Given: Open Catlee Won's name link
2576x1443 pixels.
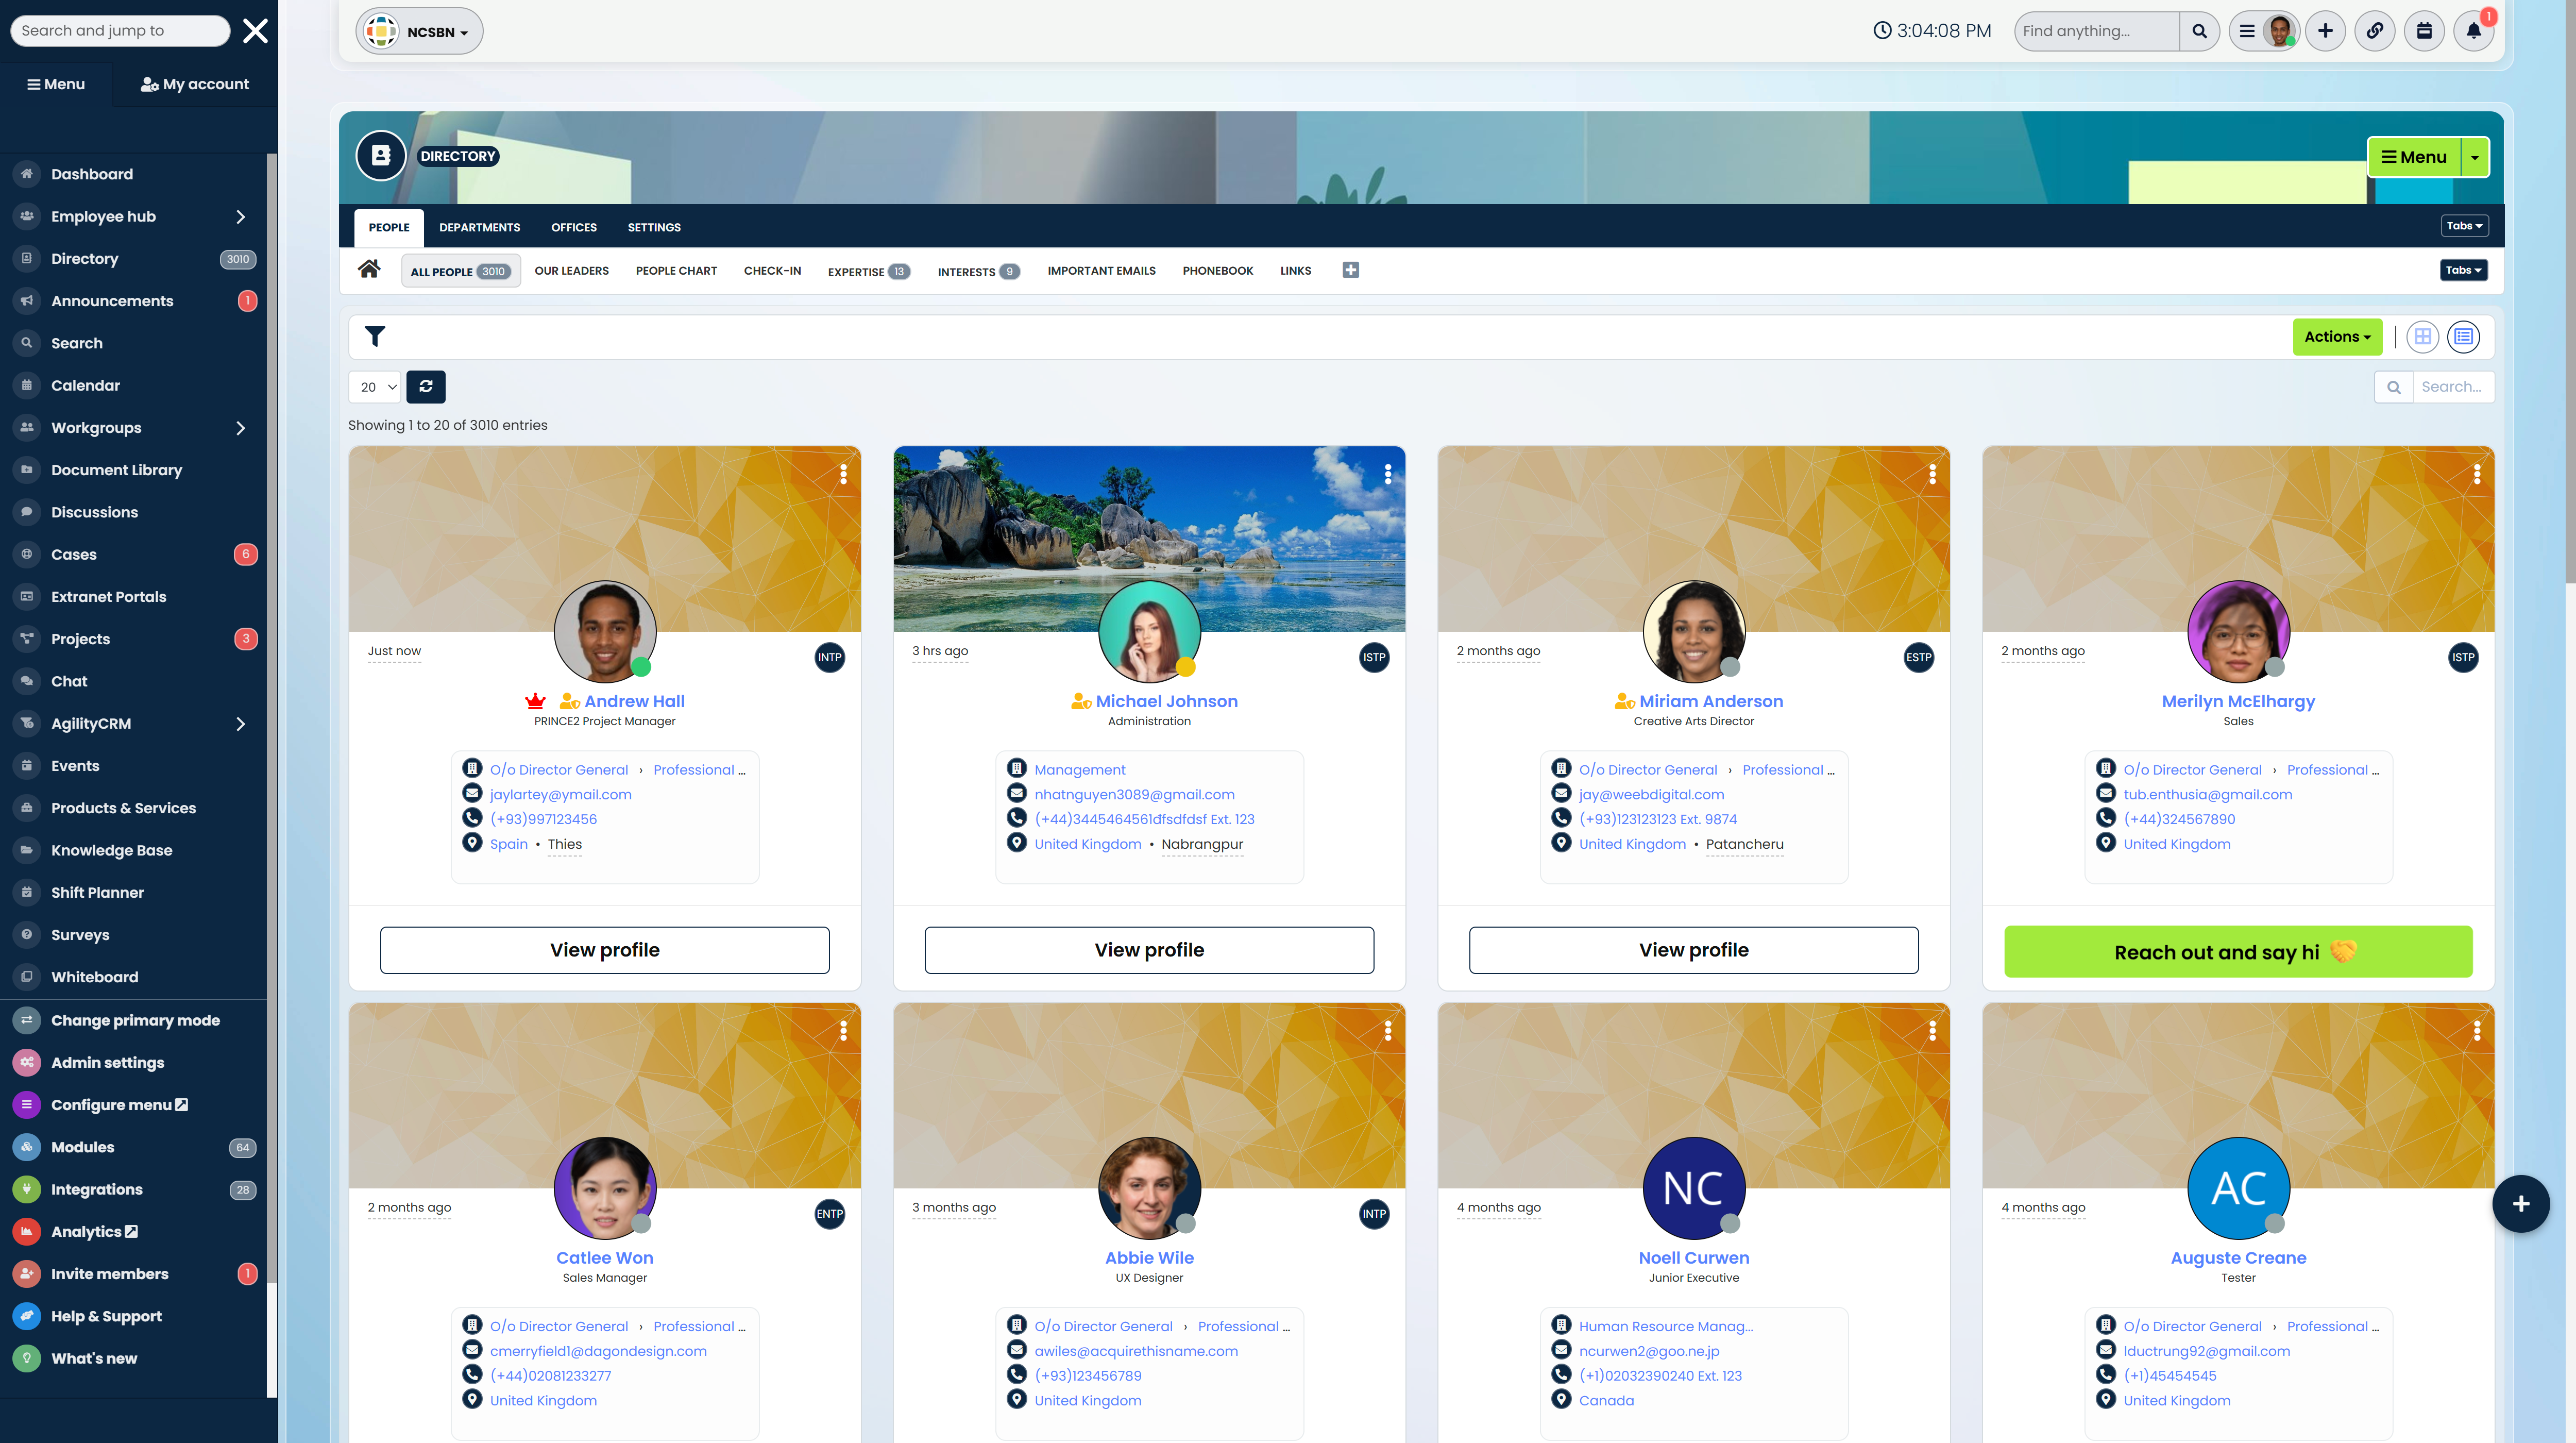Looking at the screenshot, I should tap(604, 1258).
